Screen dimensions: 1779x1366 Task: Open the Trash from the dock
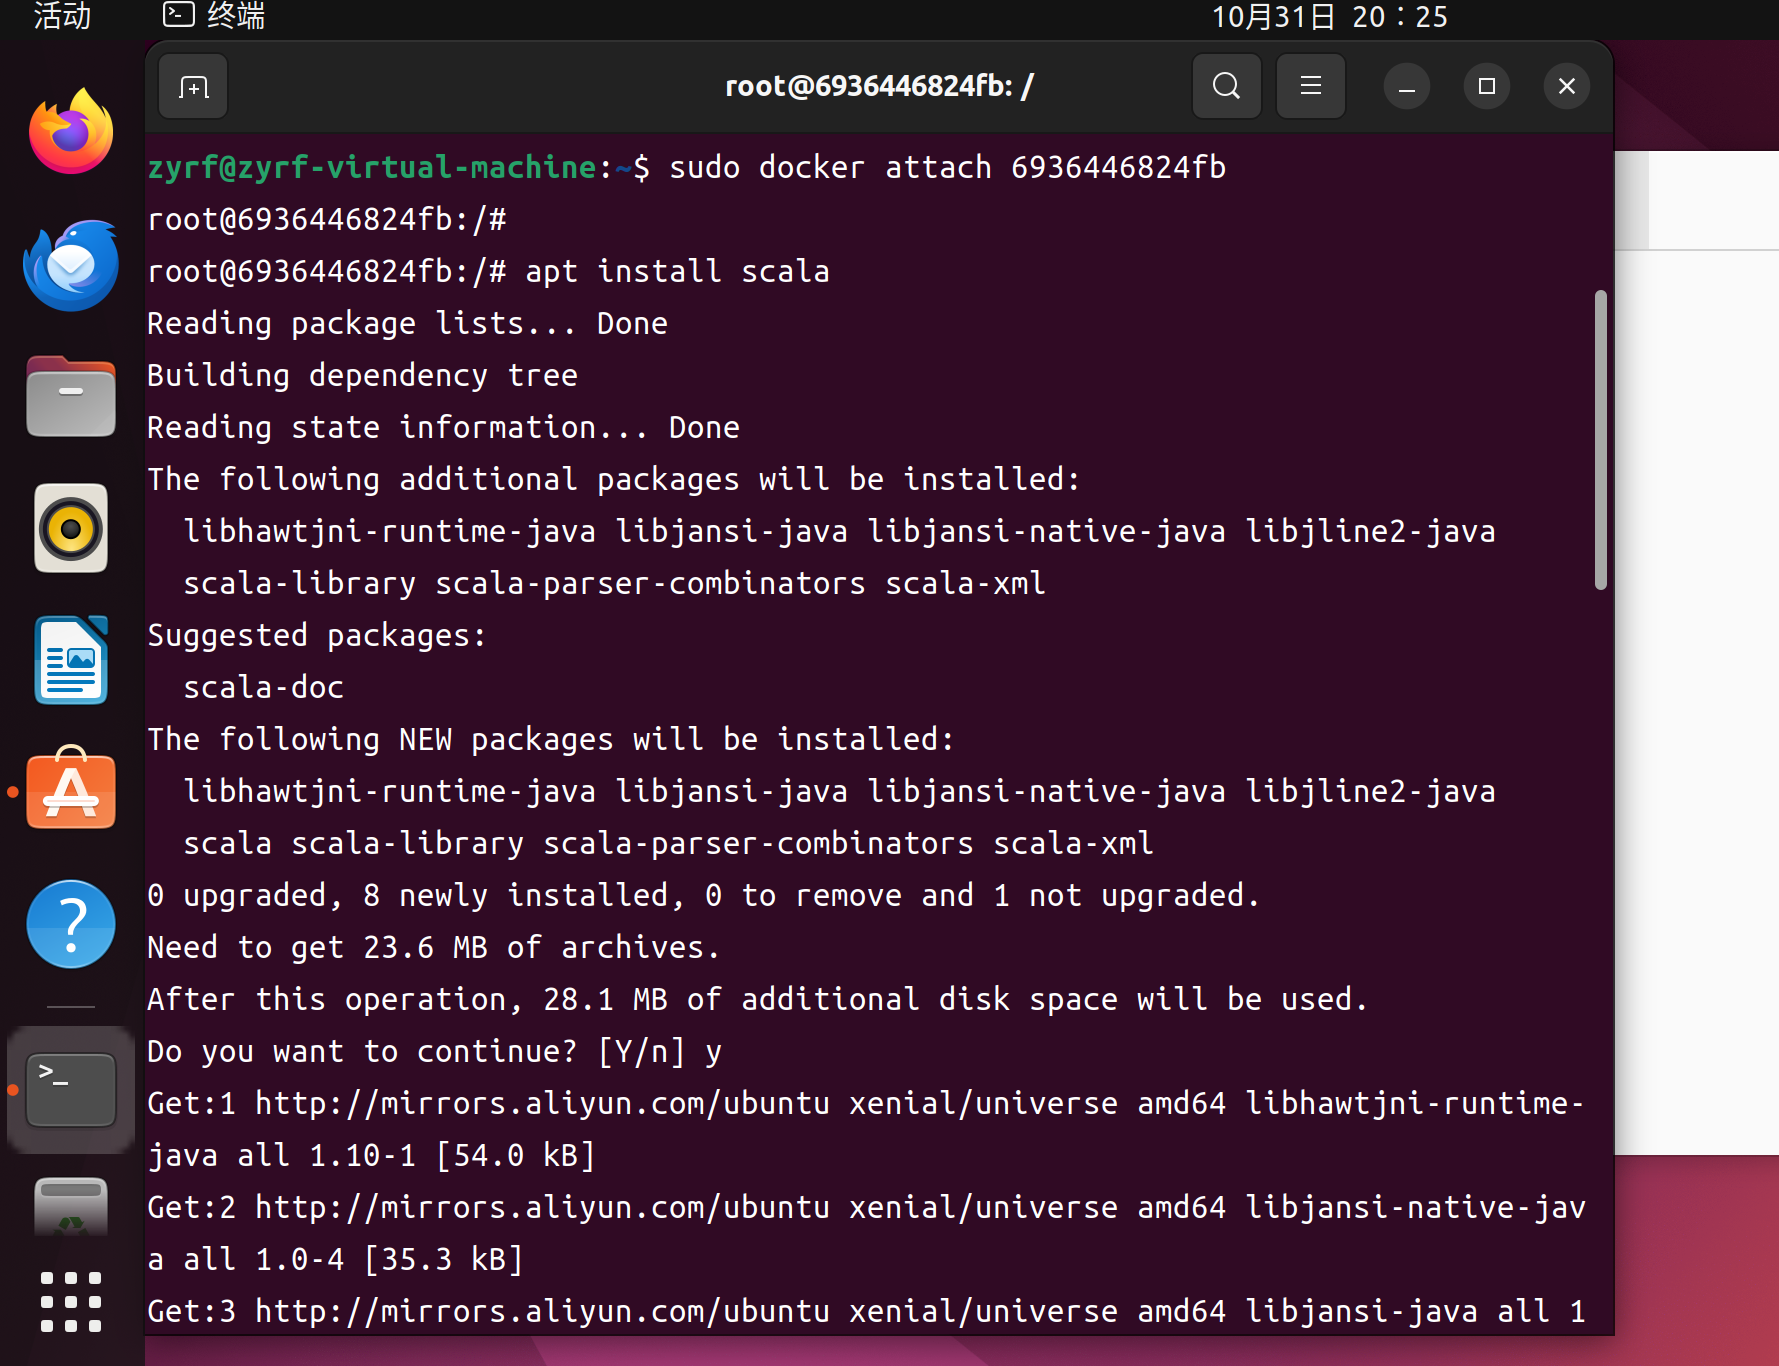71,1207
